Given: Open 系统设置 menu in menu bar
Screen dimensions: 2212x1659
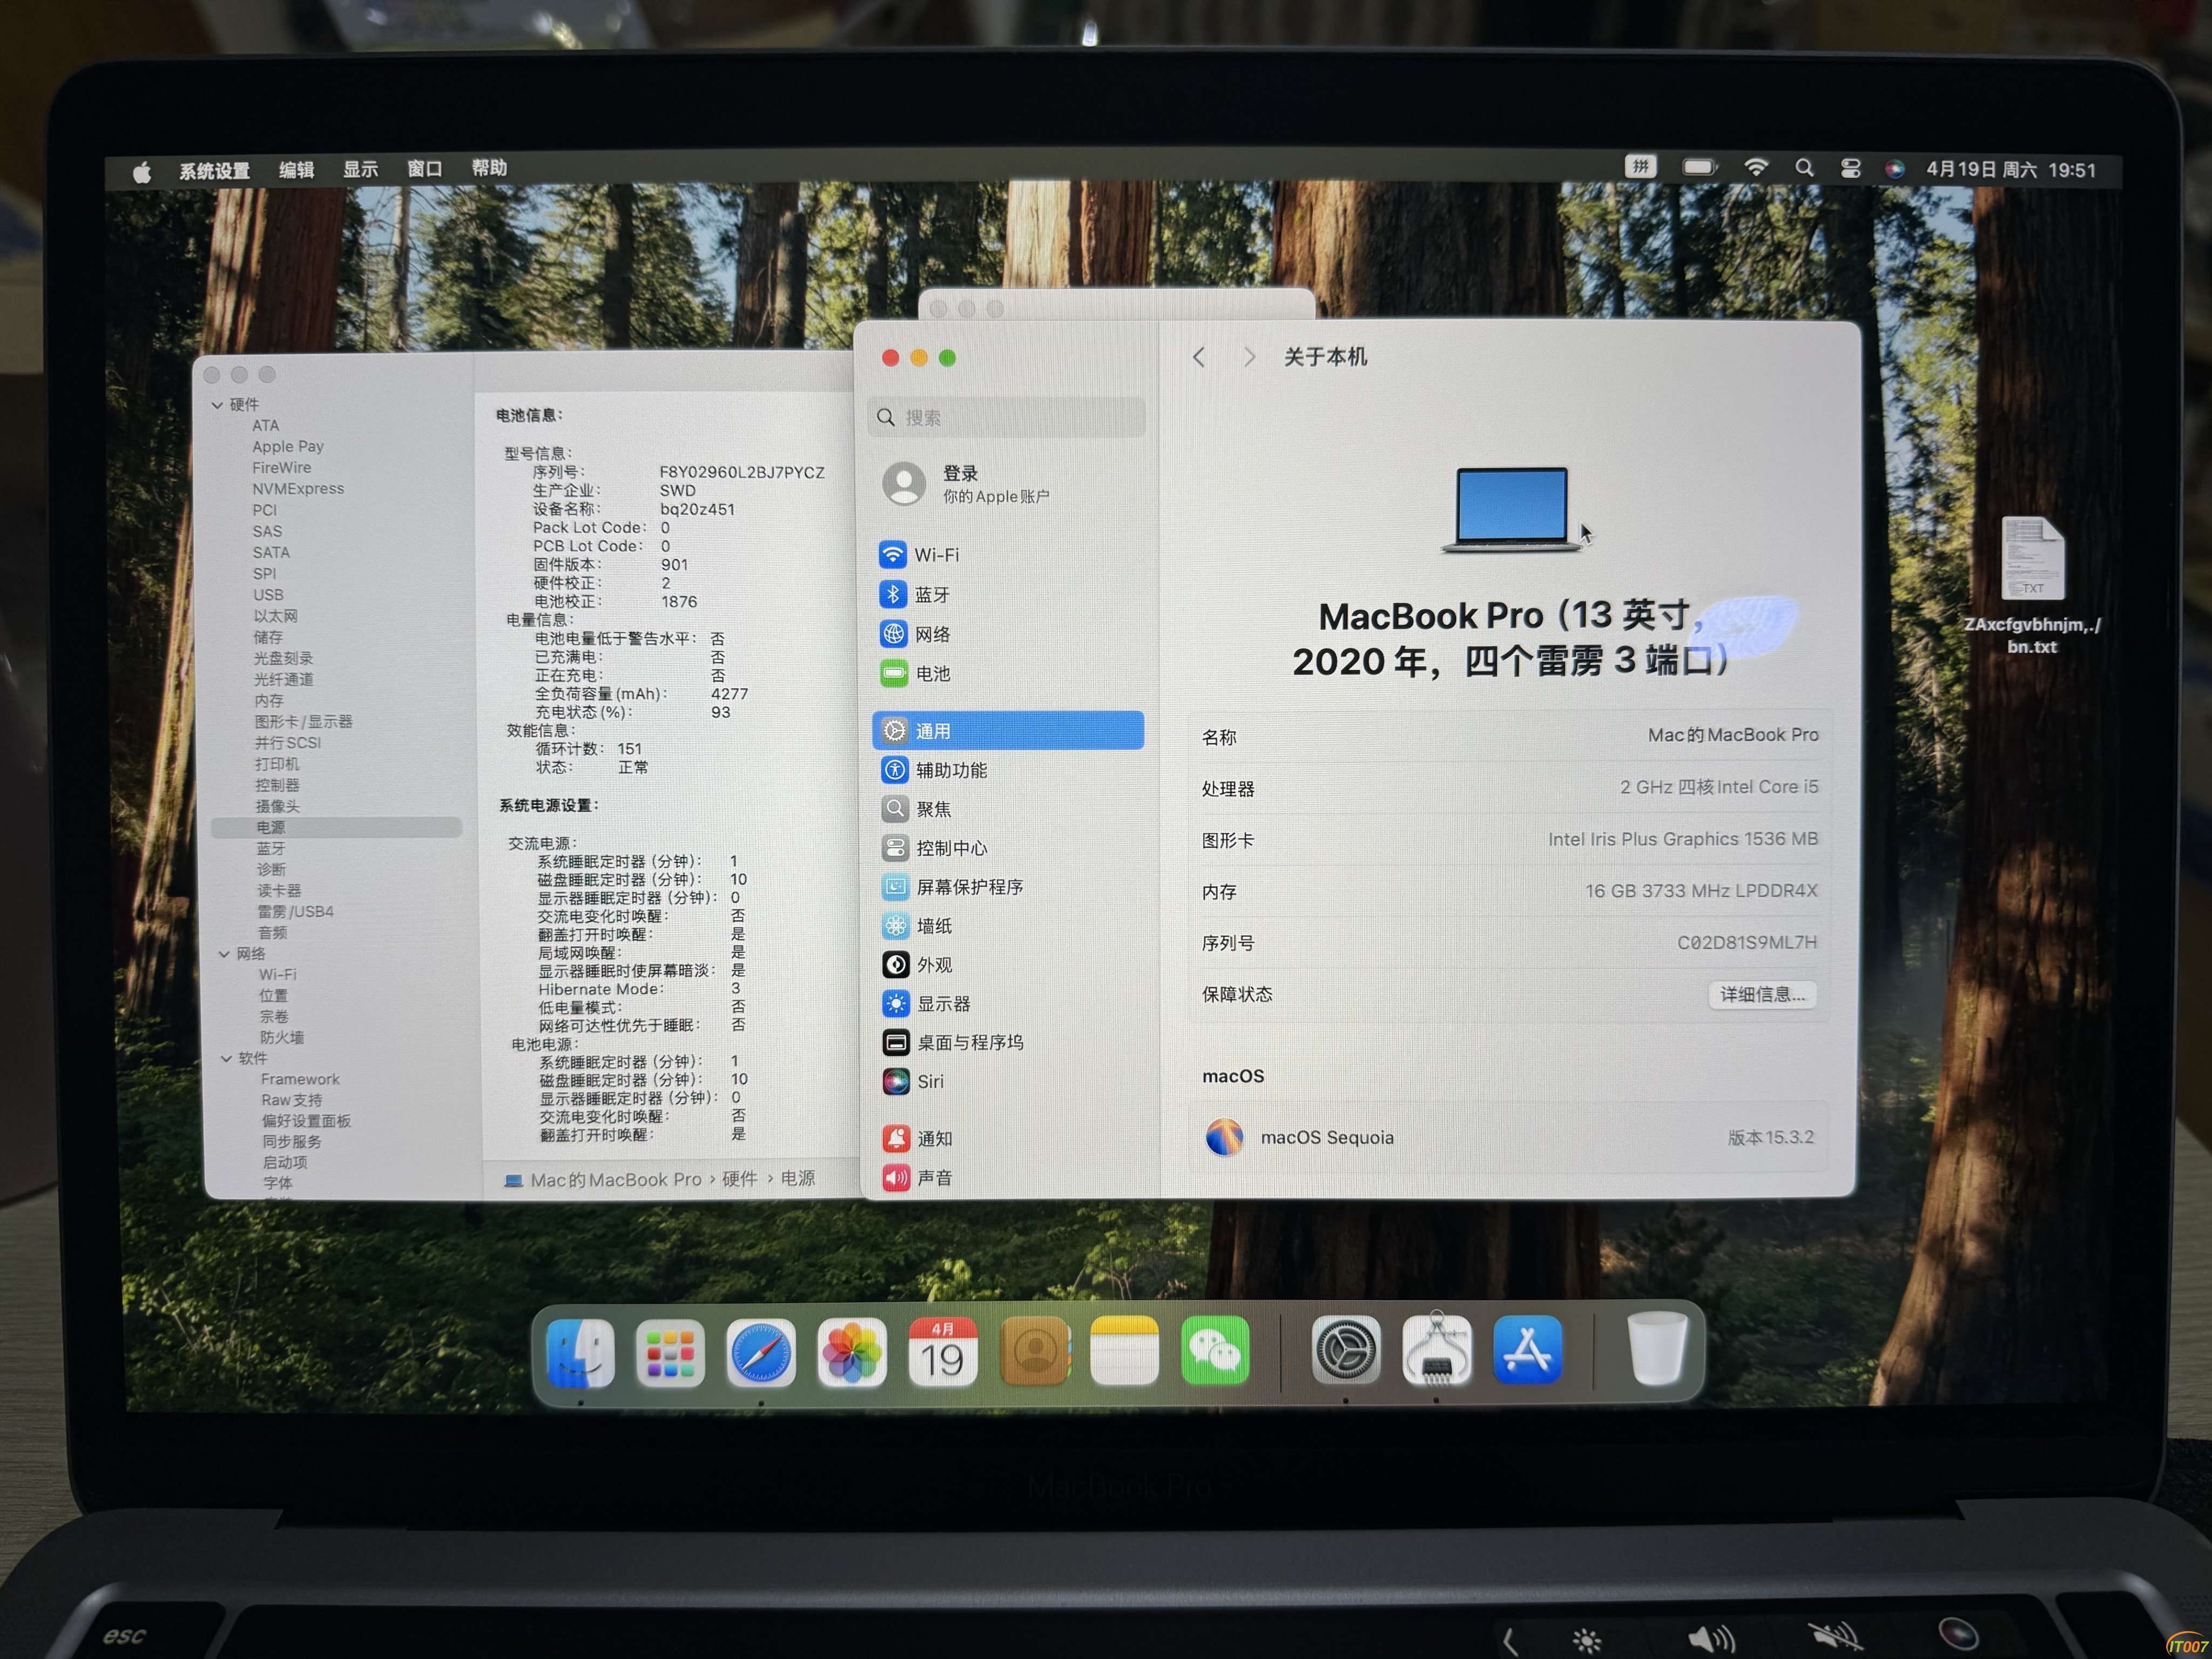Looking at the screenshot, I should point(214,171).
